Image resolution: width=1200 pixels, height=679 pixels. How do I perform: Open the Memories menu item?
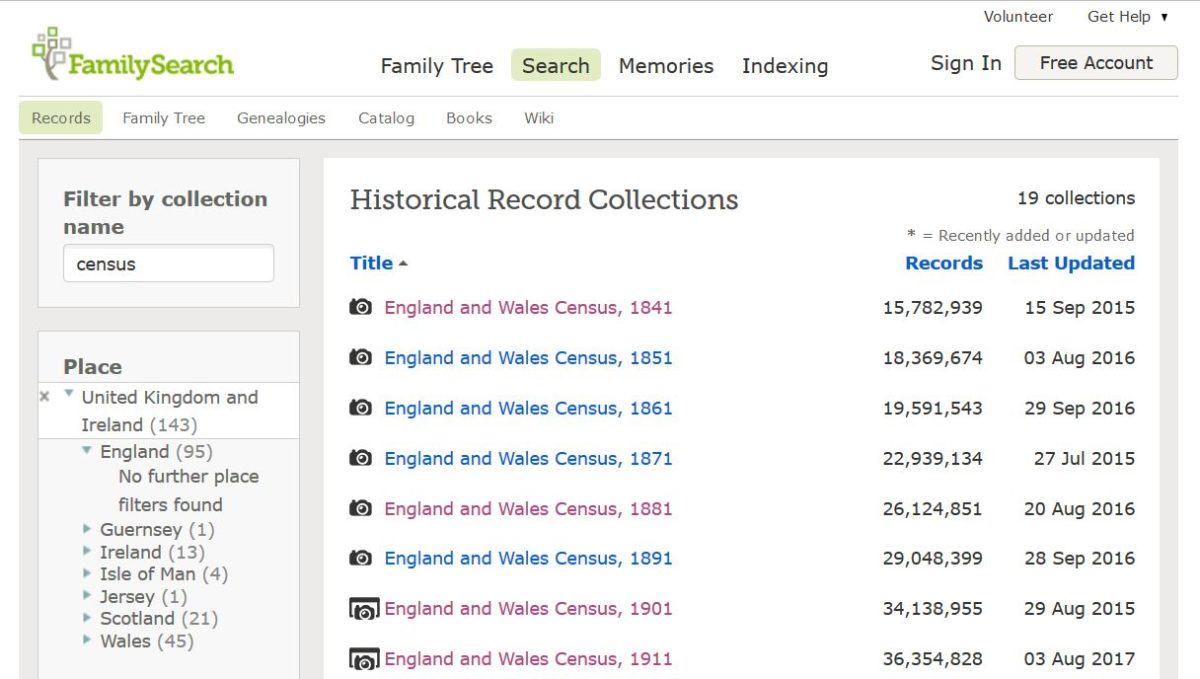[666, 66]
